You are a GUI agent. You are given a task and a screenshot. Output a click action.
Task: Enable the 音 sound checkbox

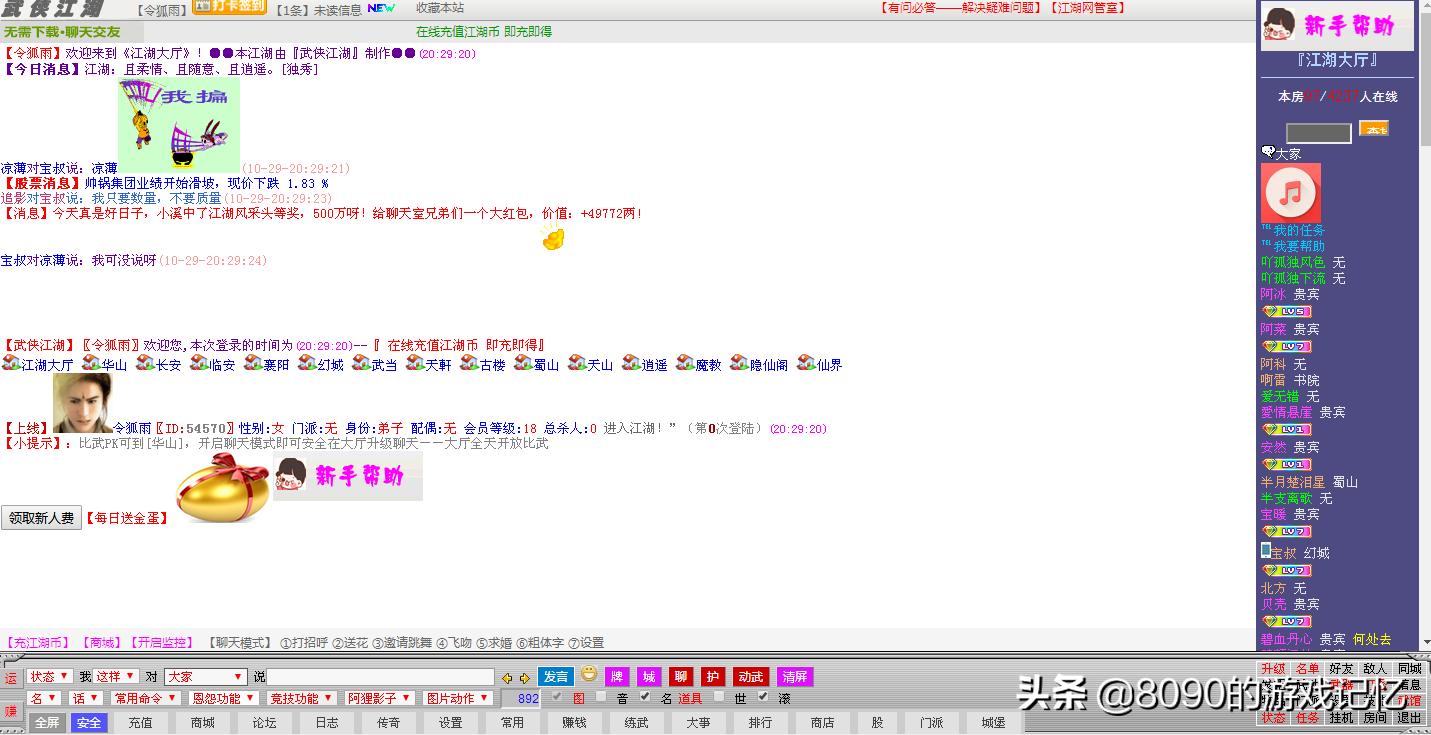tap(601, 697)
